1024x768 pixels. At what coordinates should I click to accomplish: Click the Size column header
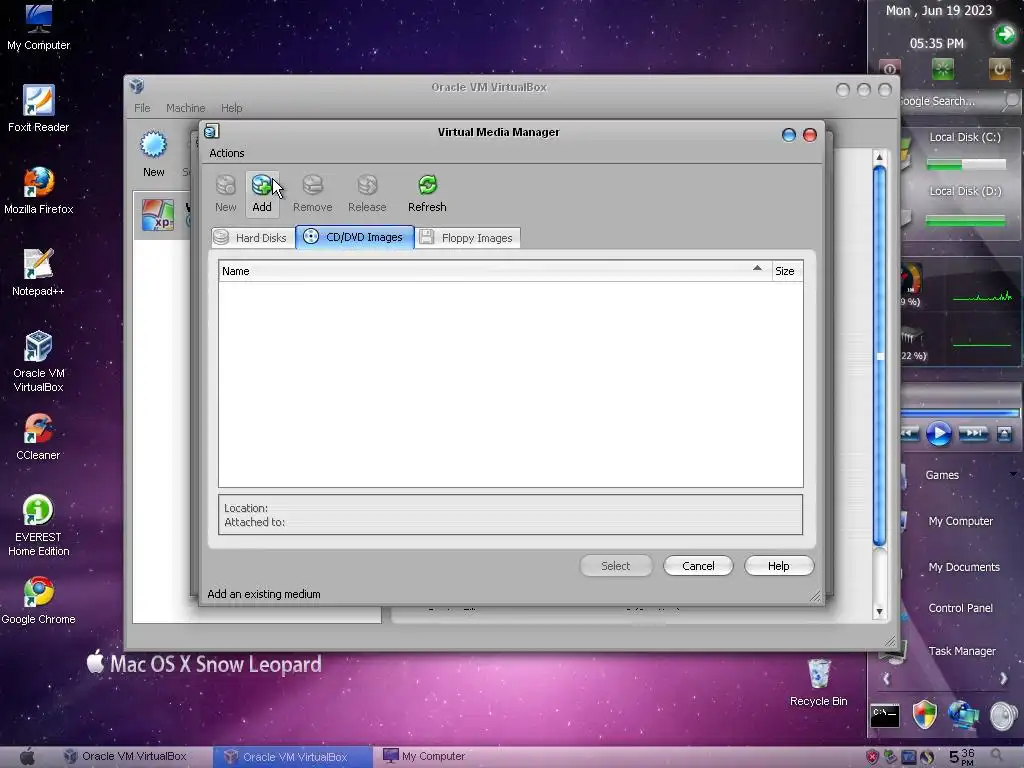tap(786, 271)
